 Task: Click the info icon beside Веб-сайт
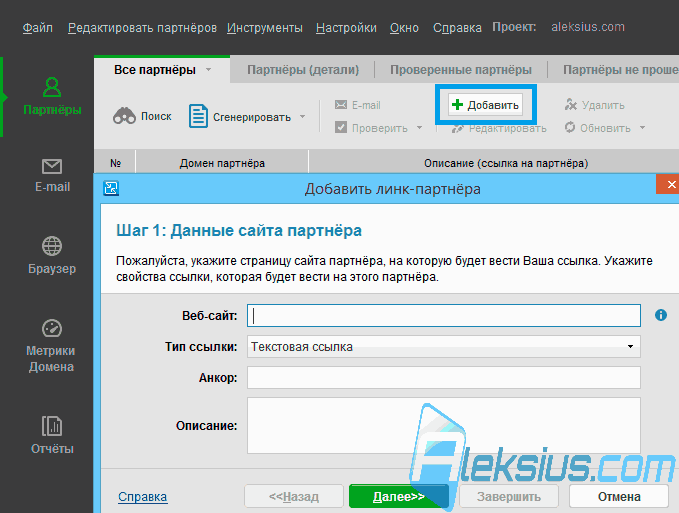[661, 315]
